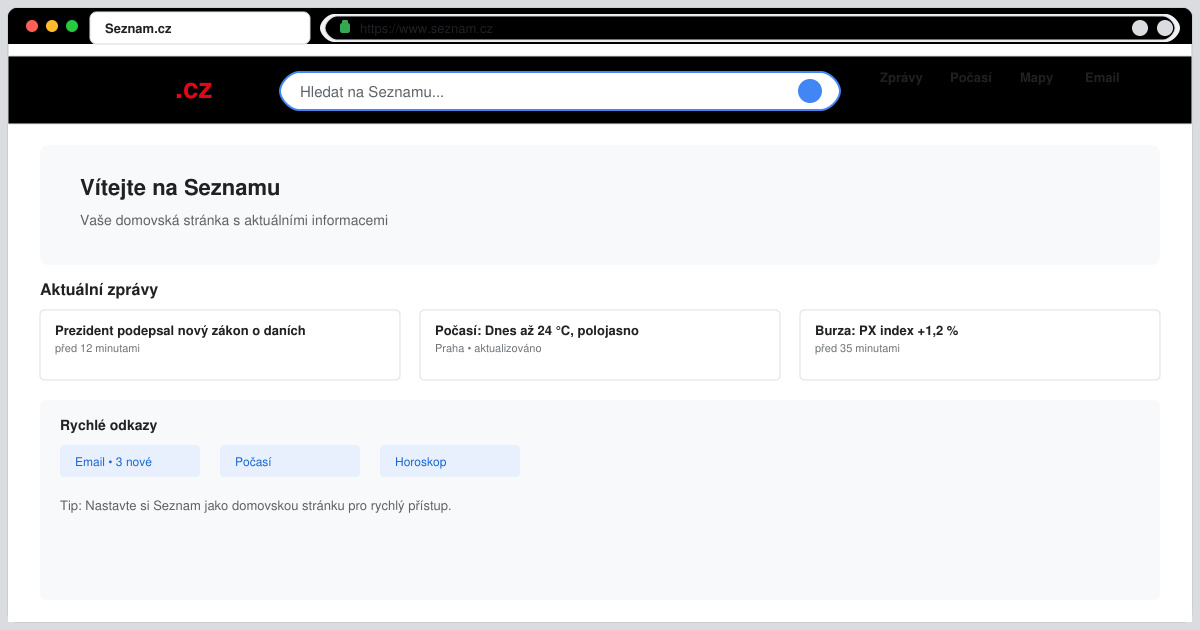Click the Horoskop quick link
This screenshot has width=1200, height=630.
click(450, 461)
